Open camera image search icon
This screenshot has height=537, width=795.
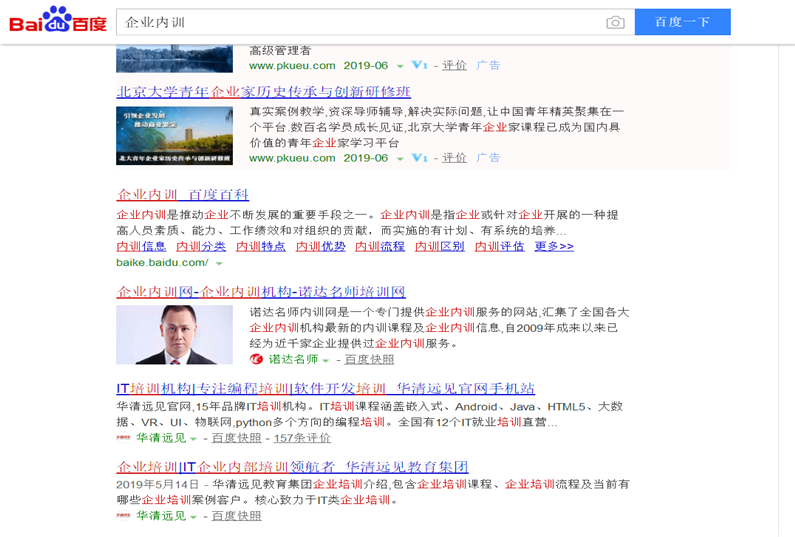click(x=615, y=22)
